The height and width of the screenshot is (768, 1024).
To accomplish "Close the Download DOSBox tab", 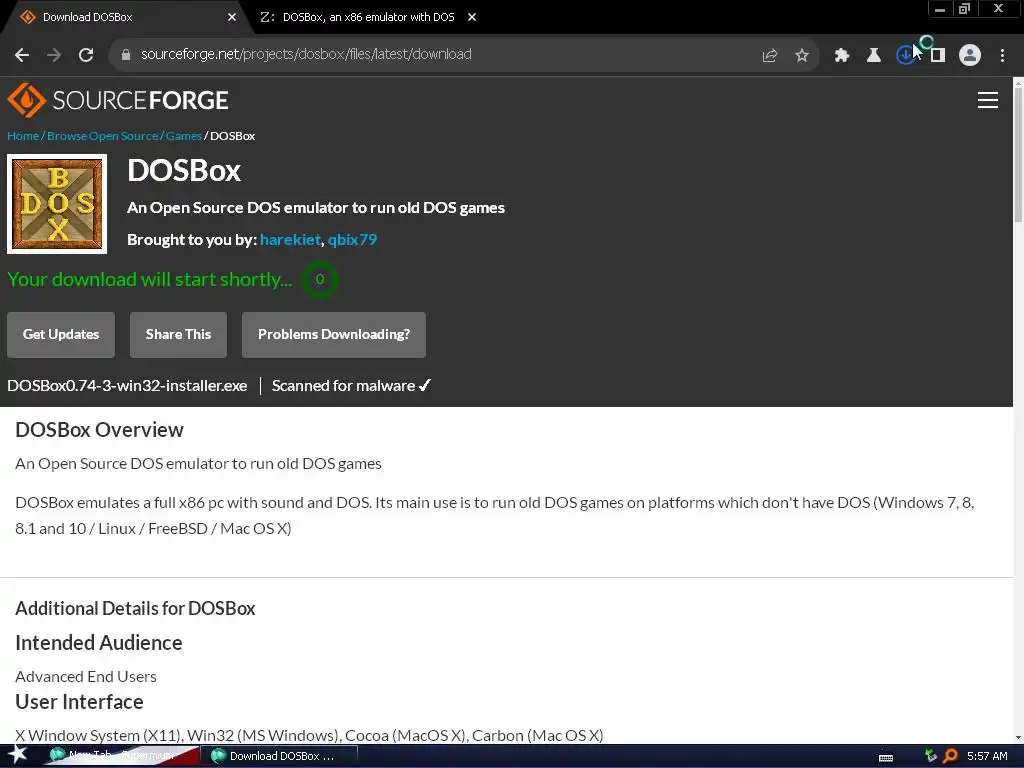I will (232, 17).
